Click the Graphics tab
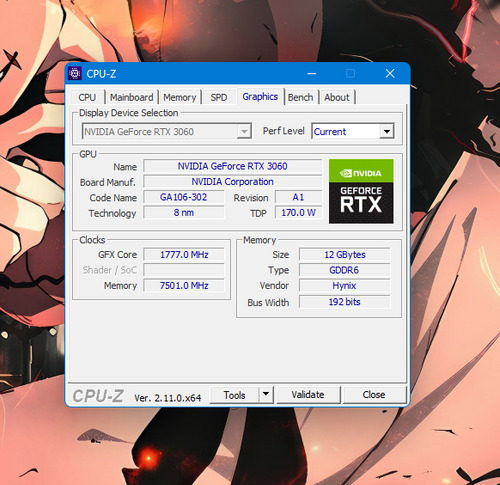500x485 pixels. [260, 97]
